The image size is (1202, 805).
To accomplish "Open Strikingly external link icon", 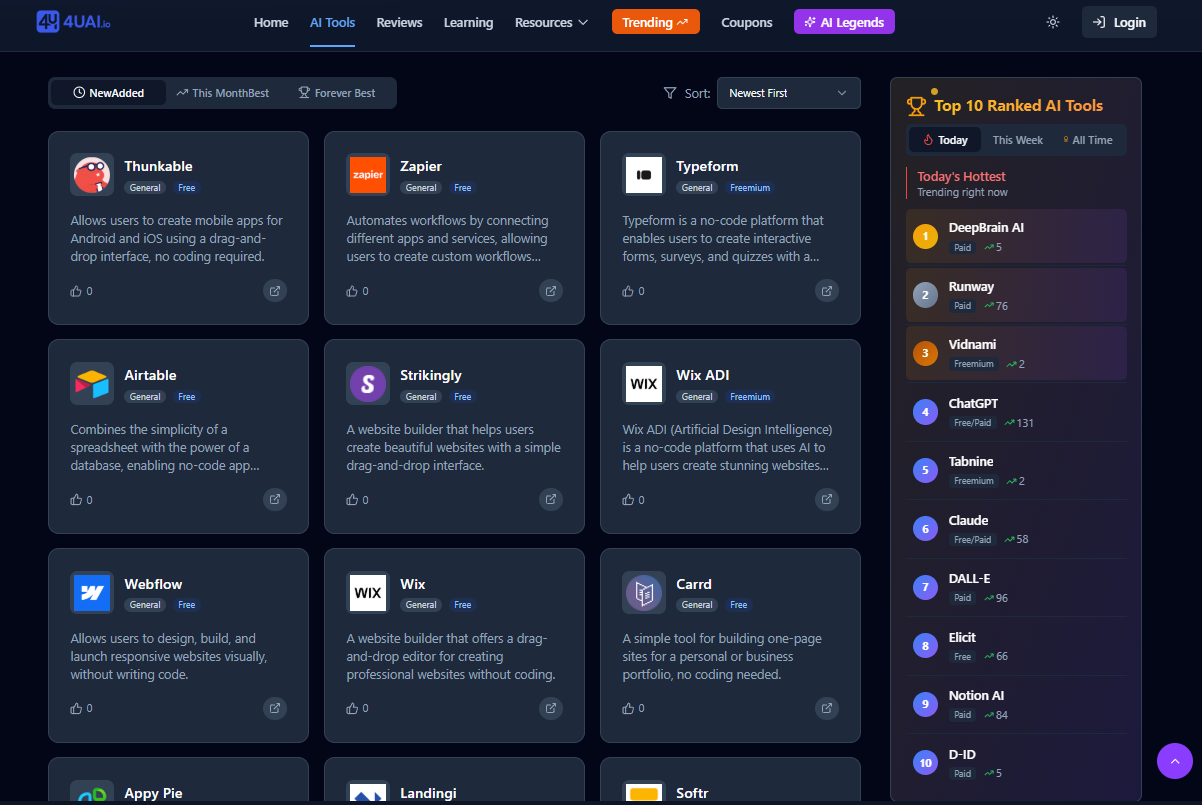I will point(551,499).
